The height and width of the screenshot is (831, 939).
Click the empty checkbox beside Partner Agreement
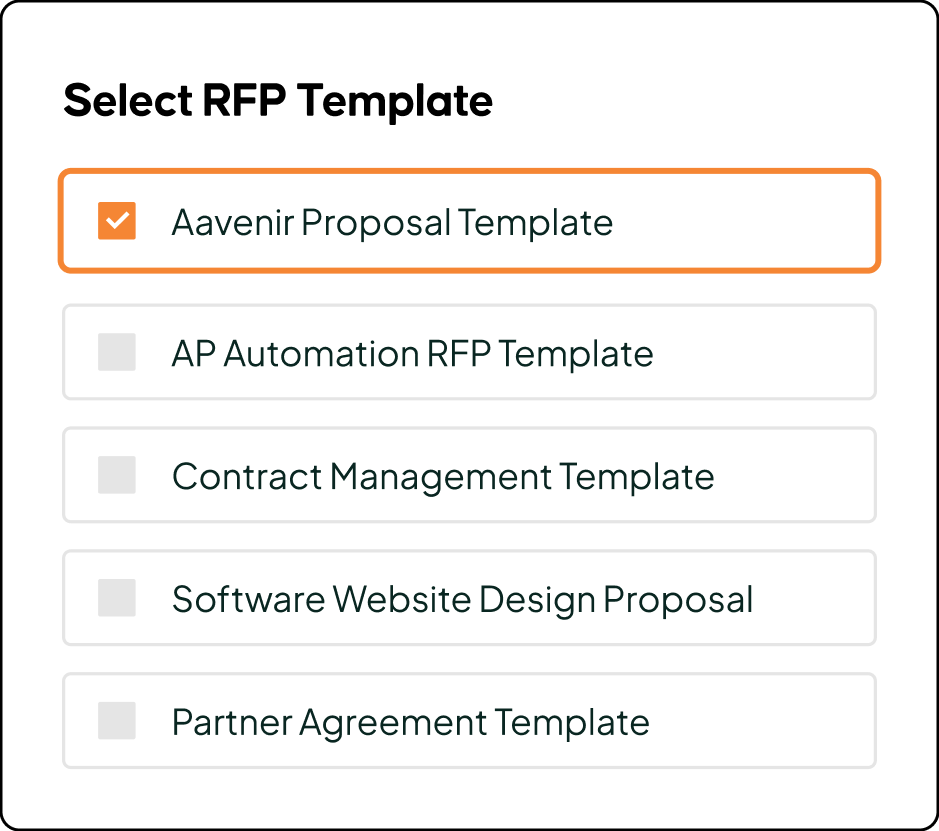(116, 721)
